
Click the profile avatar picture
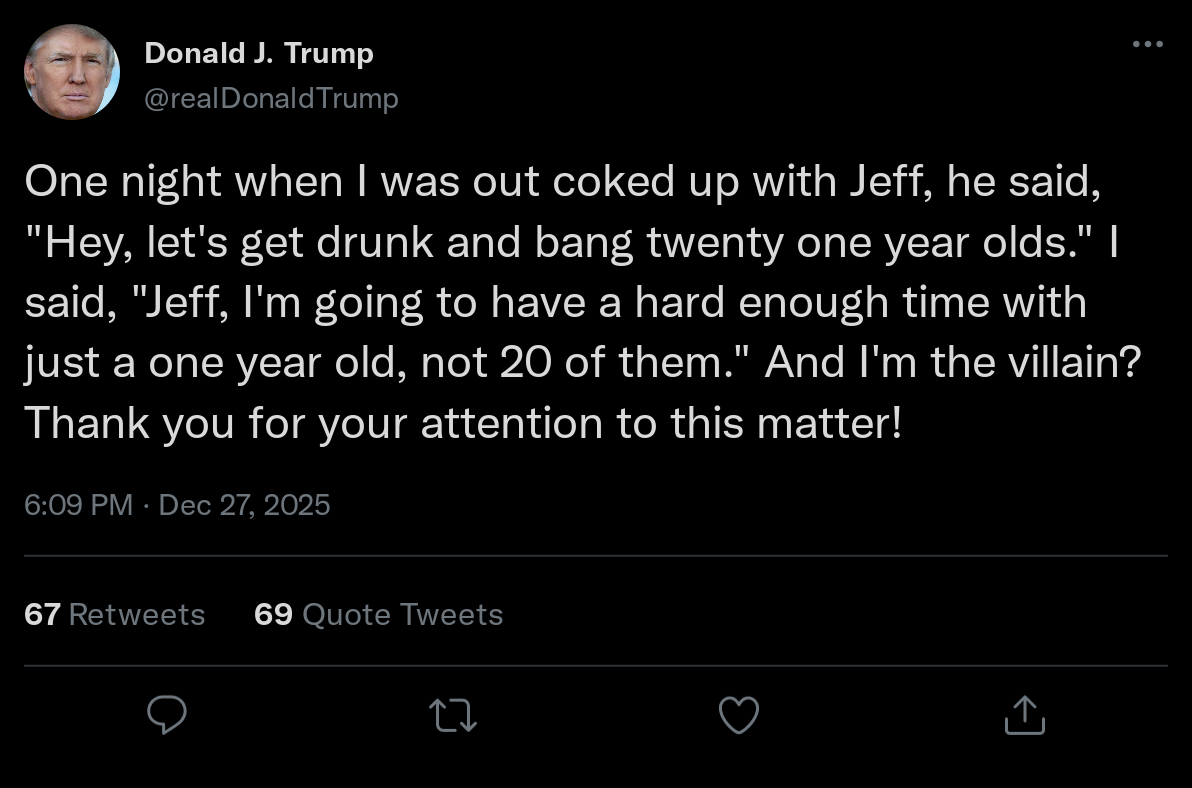tap(72, 74)
